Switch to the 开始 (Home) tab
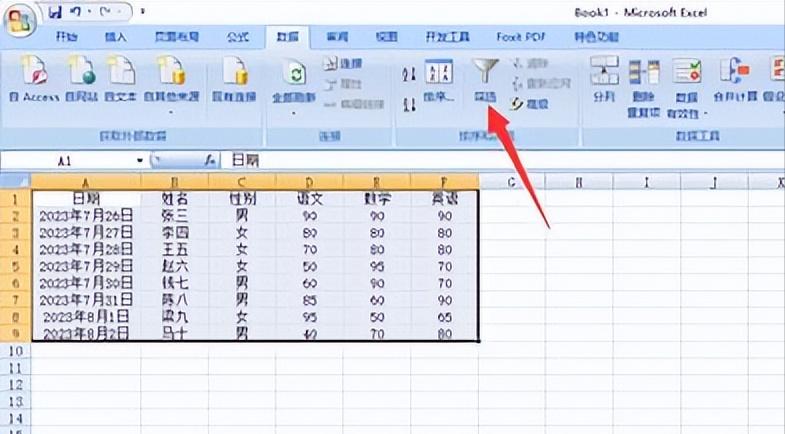This screenshot has width=785, height=434. (67, 37)
